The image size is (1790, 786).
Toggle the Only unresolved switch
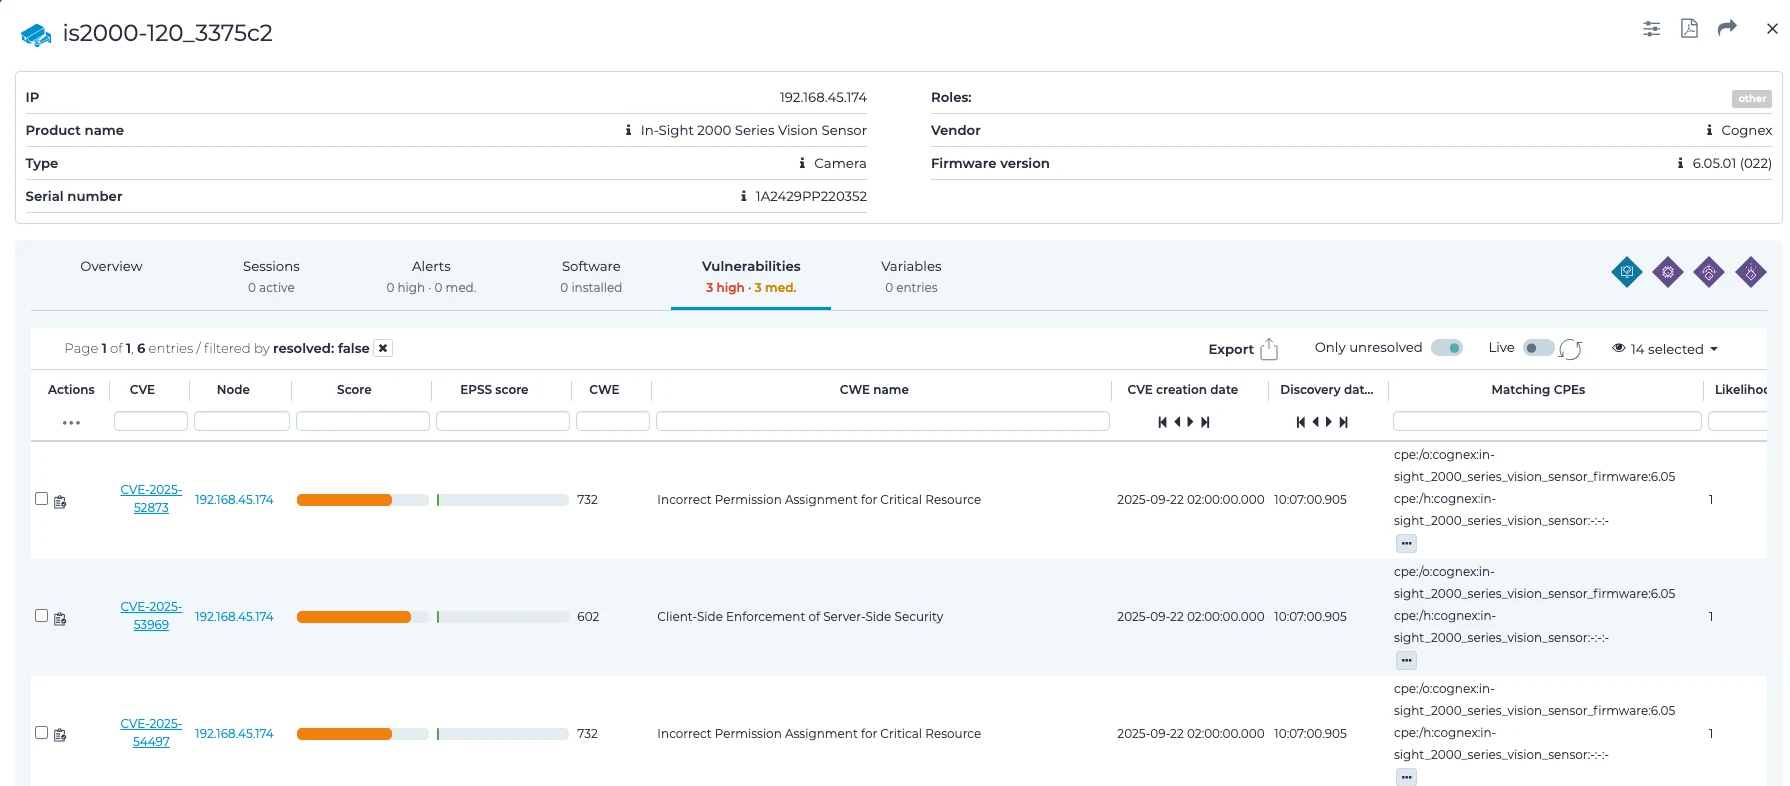pos(1447,348)
